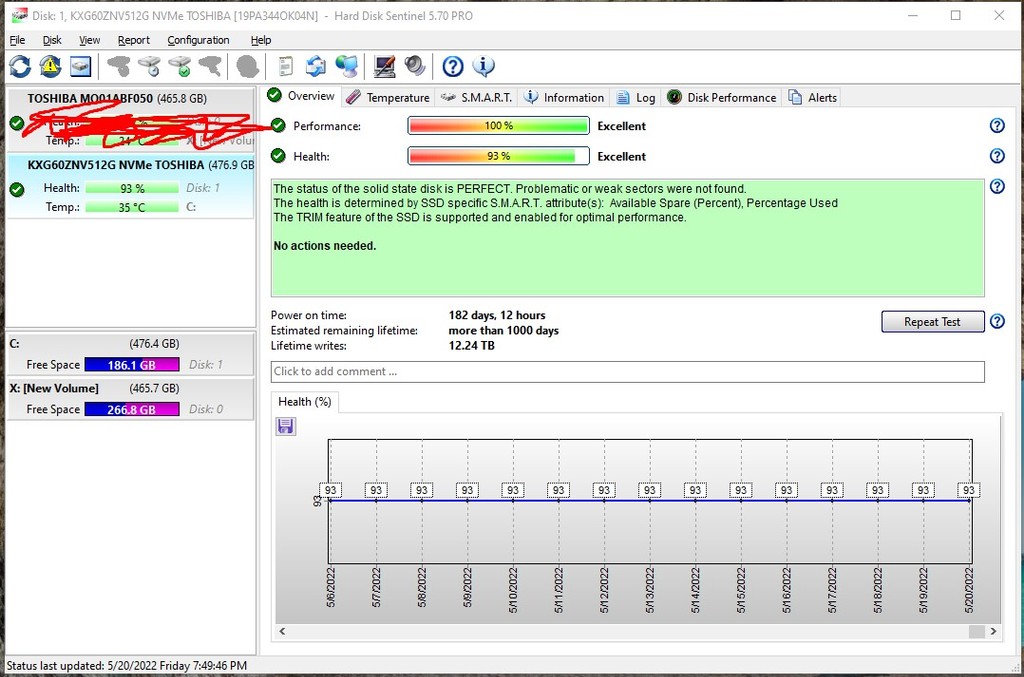Click the monitor with pen configuration icon
Image resolution: width=1024 pixels, height=677 pixels.
click(x=384, y=66)
